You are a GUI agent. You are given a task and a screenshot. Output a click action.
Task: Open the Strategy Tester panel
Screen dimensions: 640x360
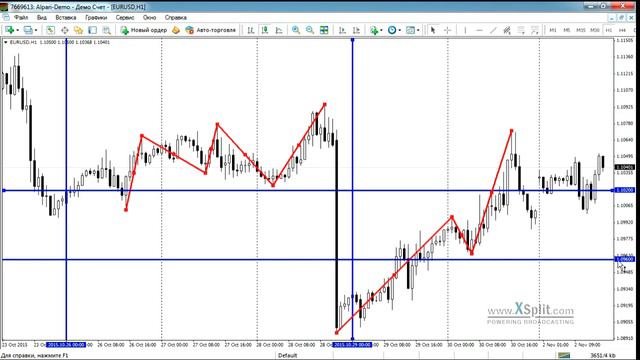point(107,30)
